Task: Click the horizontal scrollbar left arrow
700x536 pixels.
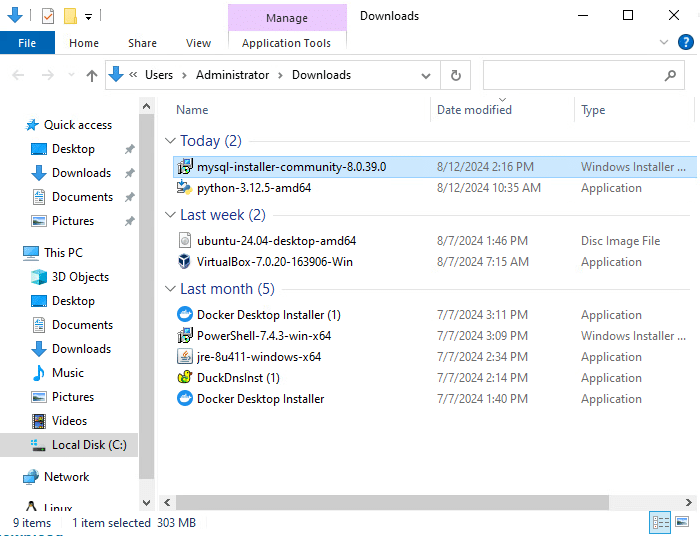Action: coord(167,502)
